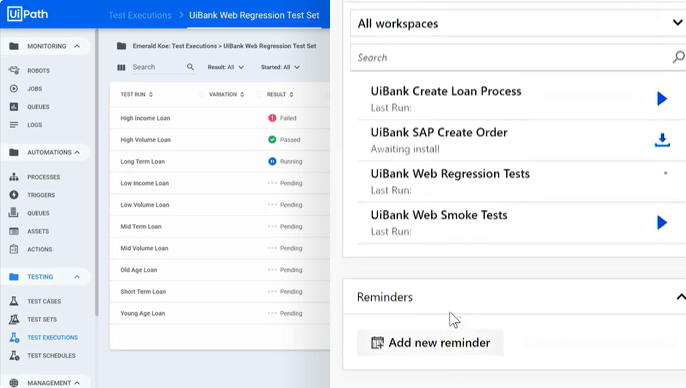686x388 pixels.
Task: Open the All workspaces dropdown
Action: click(518, 24)
